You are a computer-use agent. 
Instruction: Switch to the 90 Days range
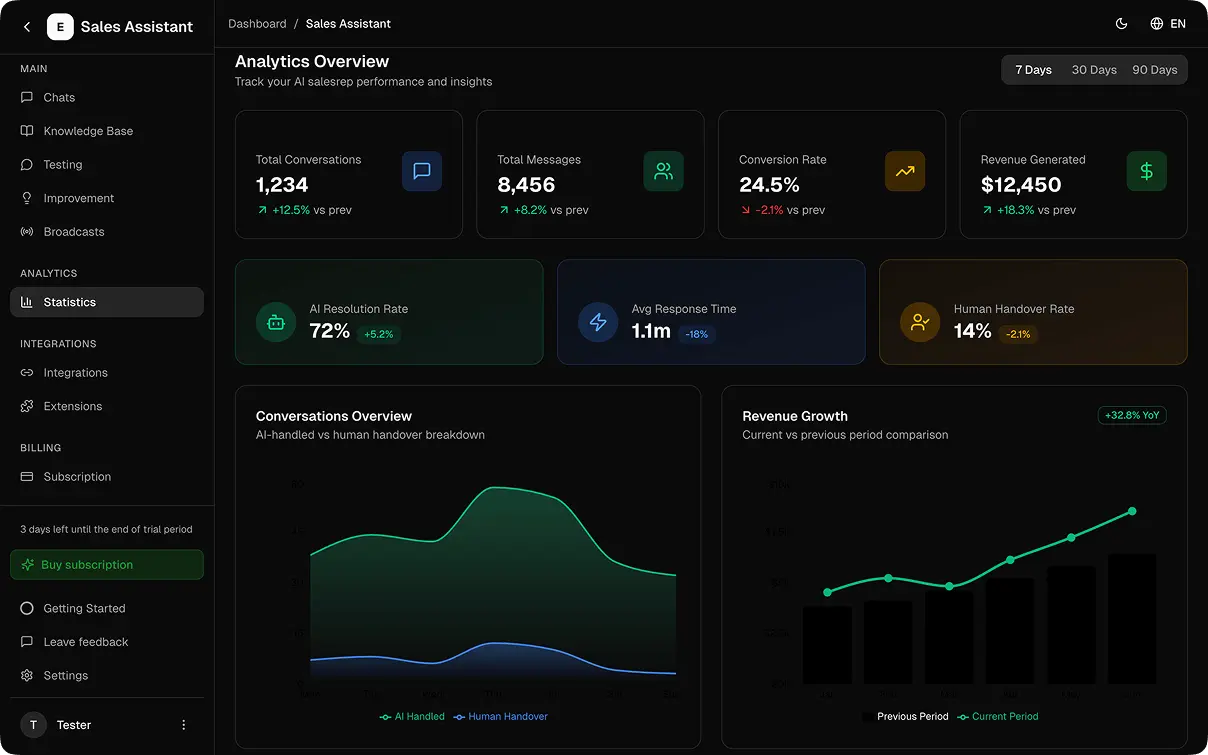[x=1154, y=70]
